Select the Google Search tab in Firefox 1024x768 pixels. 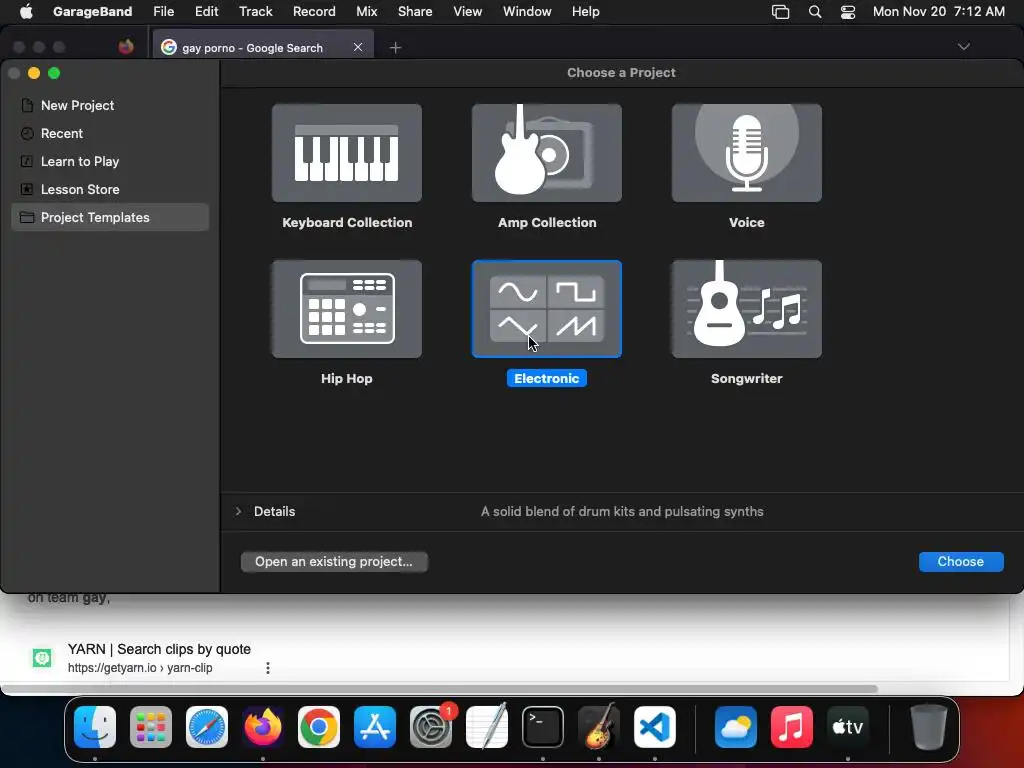pos(263,47)
